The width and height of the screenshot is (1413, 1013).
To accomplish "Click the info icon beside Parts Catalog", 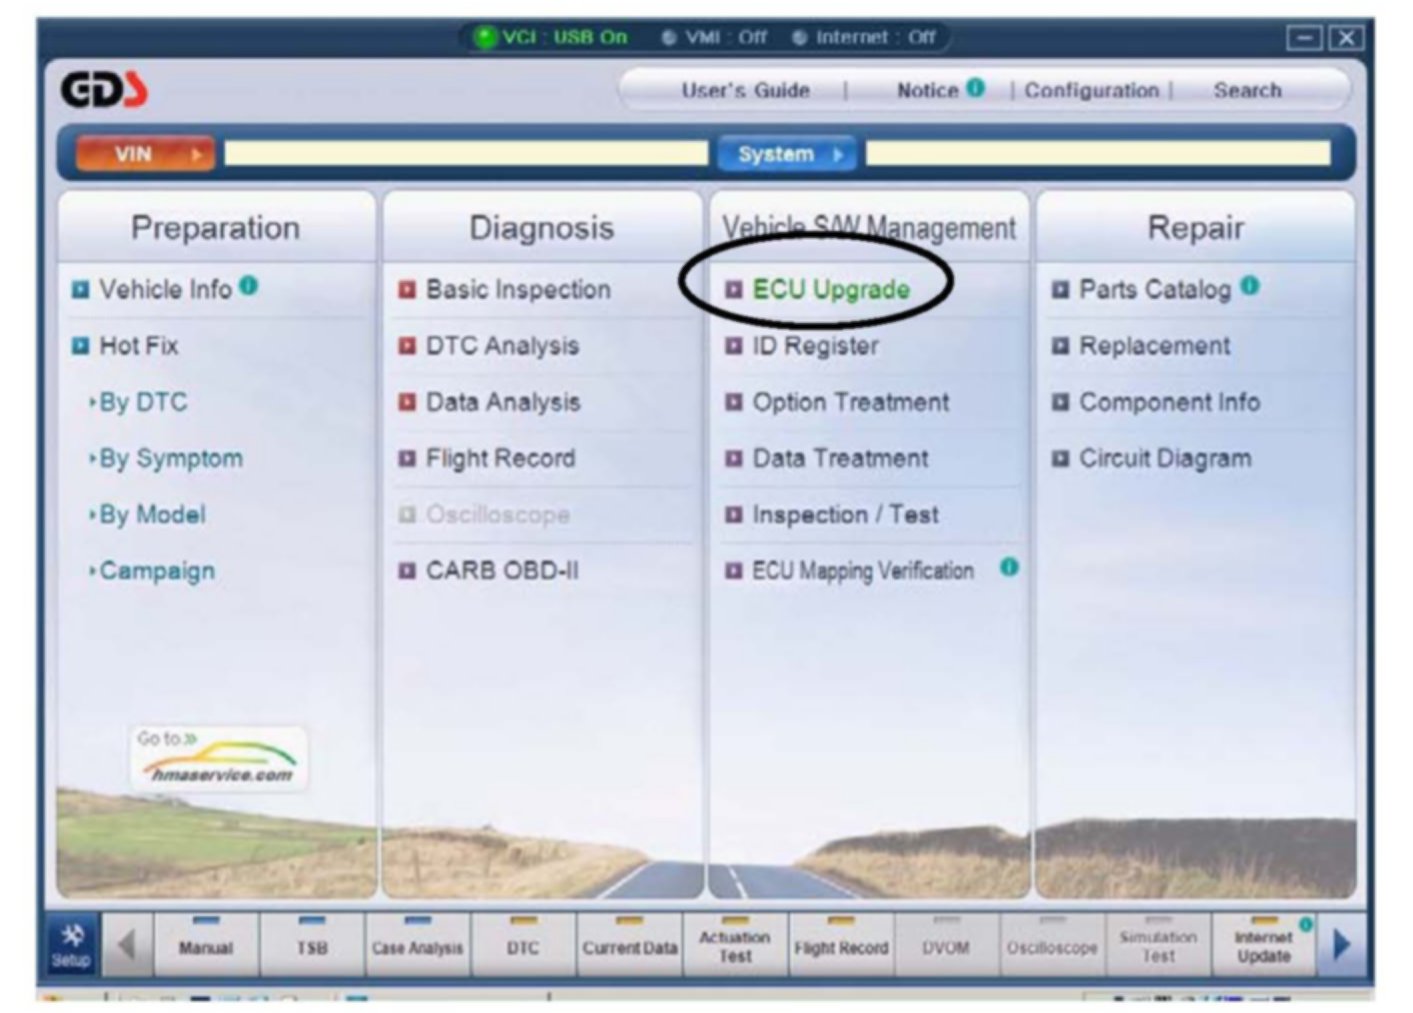I will point(1250,287).
